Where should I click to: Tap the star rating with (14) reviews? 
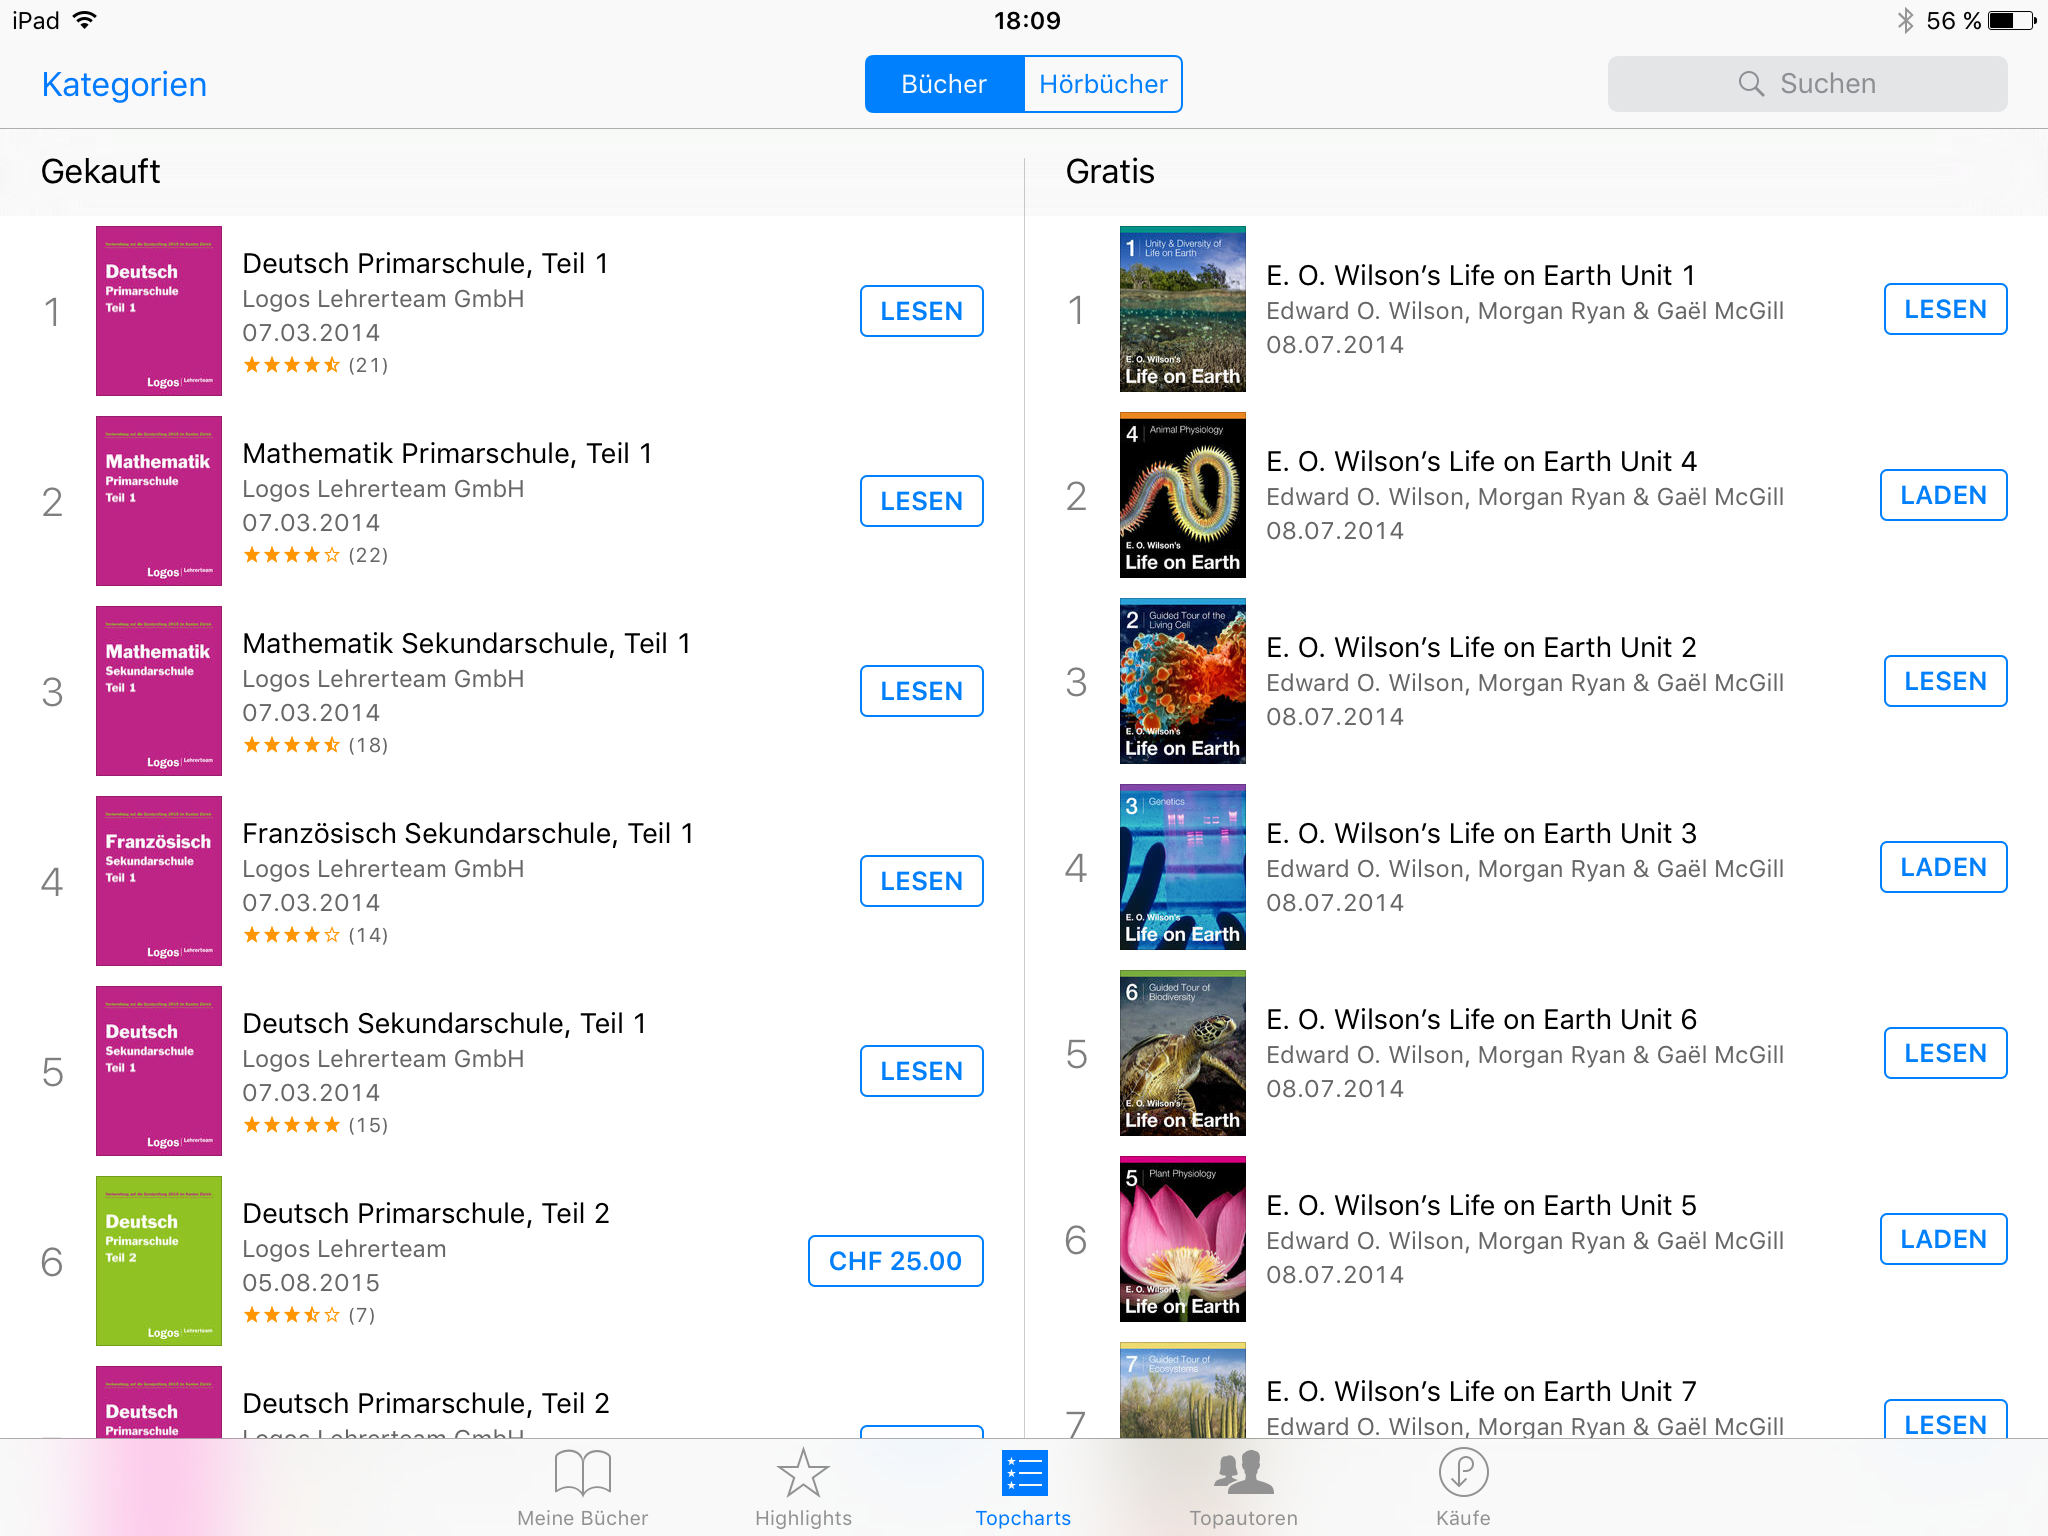point(315,935)
